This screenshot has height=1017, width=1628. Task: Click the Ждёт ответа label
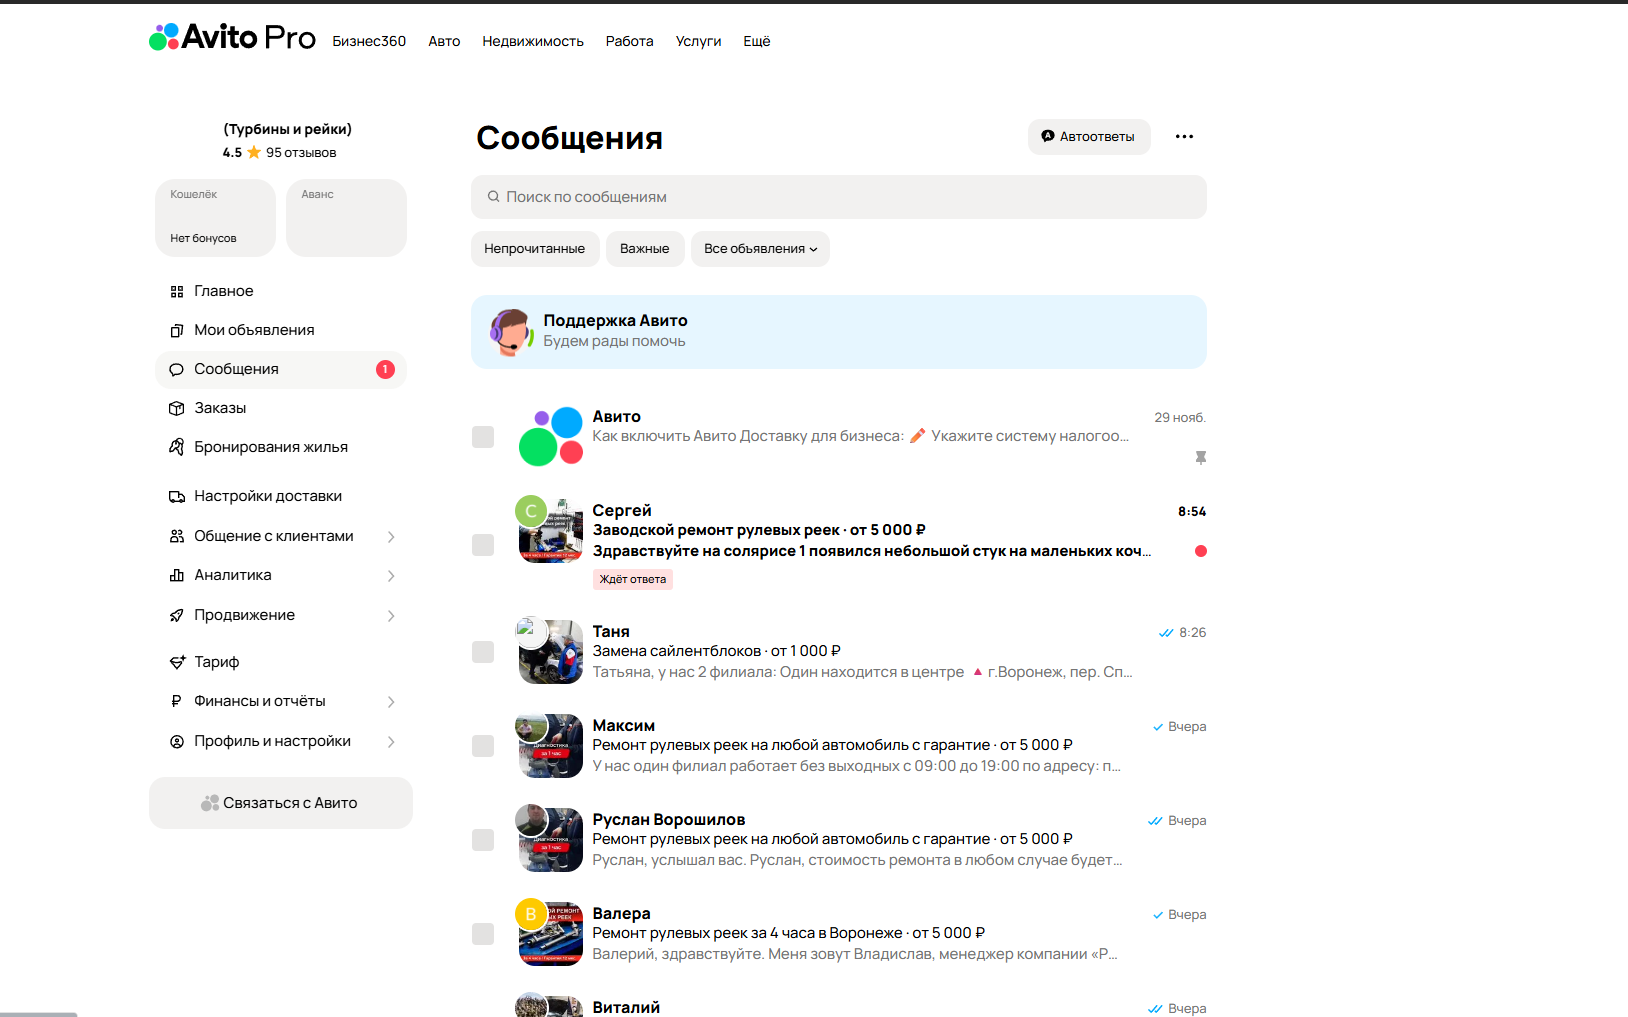pos(633,579)
